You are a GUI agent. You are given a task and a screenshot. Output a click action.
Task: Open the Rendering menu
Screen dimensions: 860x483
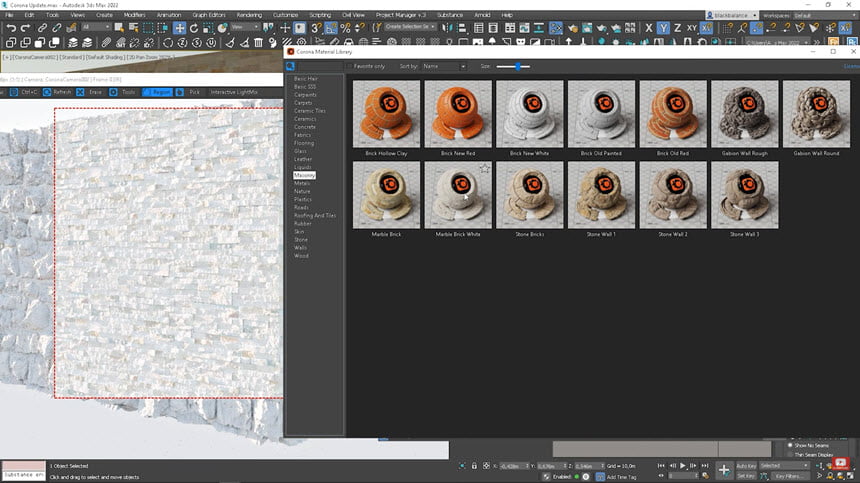pos(249,15)
